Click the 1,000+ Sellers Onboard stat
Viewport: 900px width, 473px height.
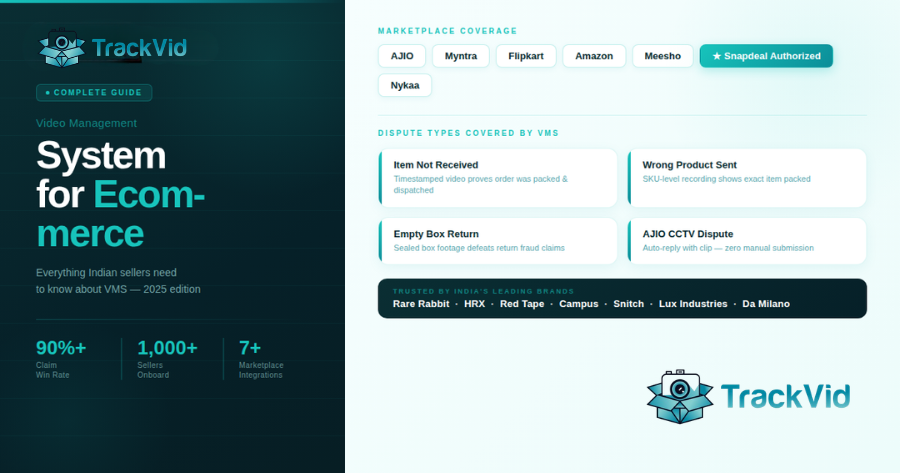[x=167, y=359]
